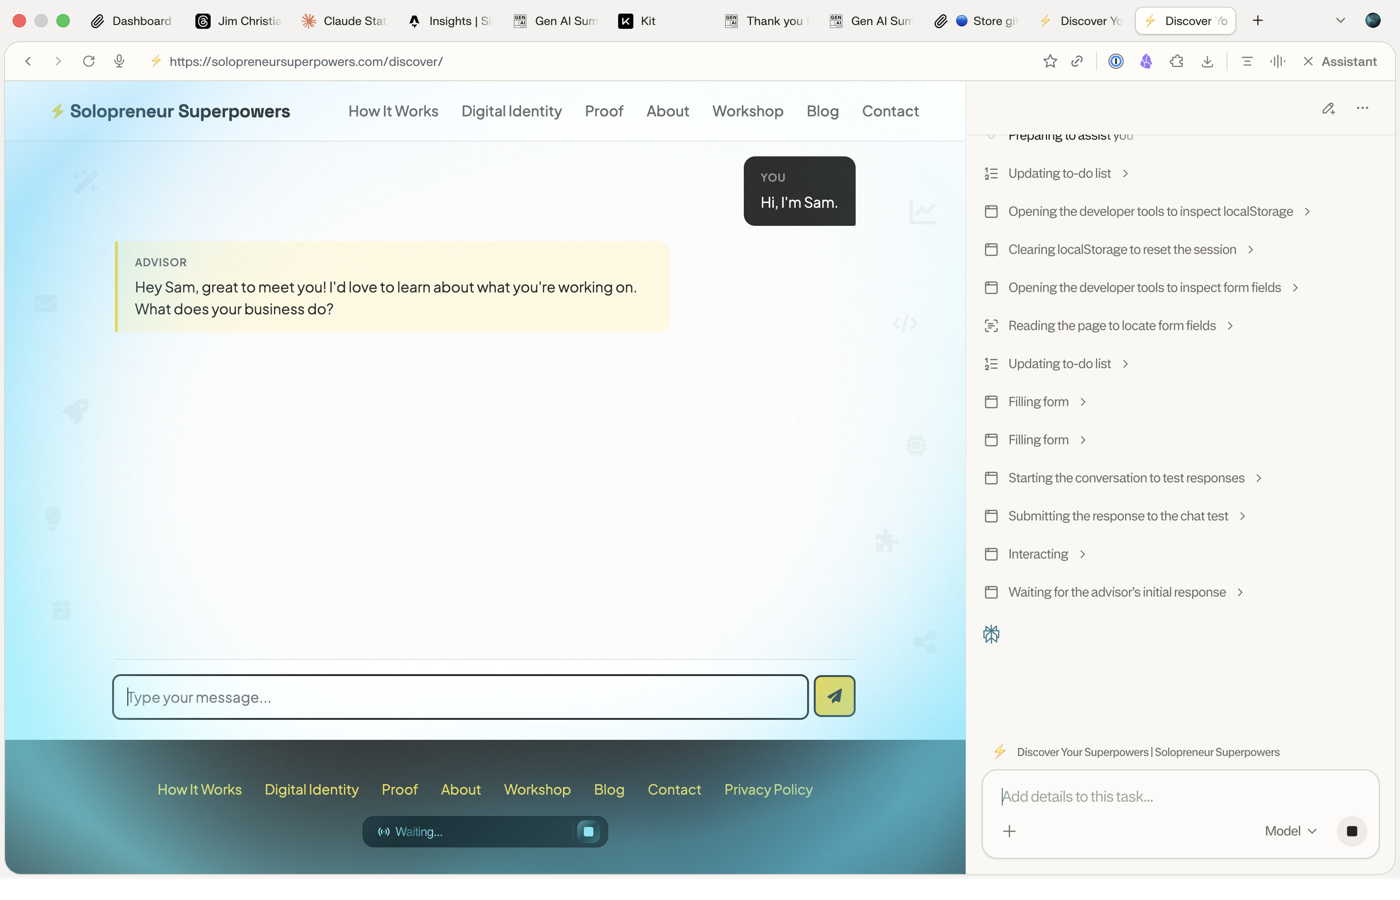The height and width of the screenshot is (900, 1400).
Task: Click the plus icon in the task composer
Action: [x=1009, y=831]
